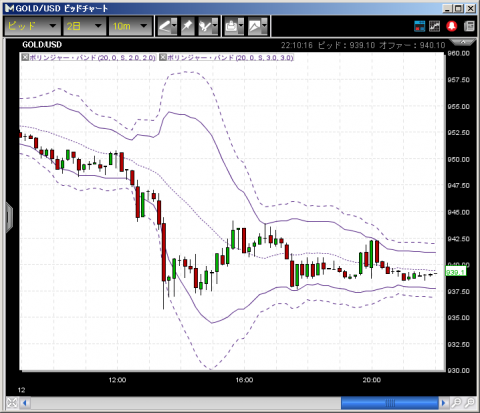This screenshot has width=480, height=413.
Task: Click the red alert bell icon
Action: coord(452,26)
